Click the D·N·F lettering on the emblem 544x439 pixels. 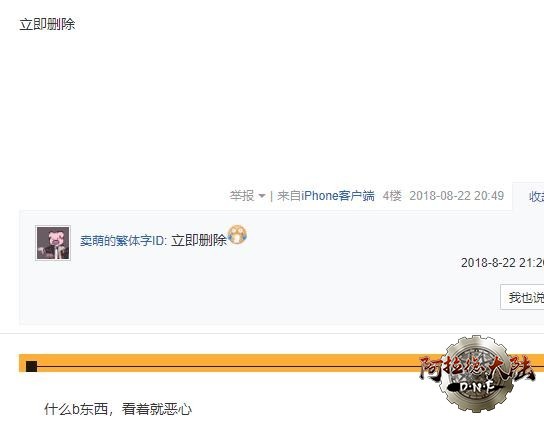pos(477,386)
